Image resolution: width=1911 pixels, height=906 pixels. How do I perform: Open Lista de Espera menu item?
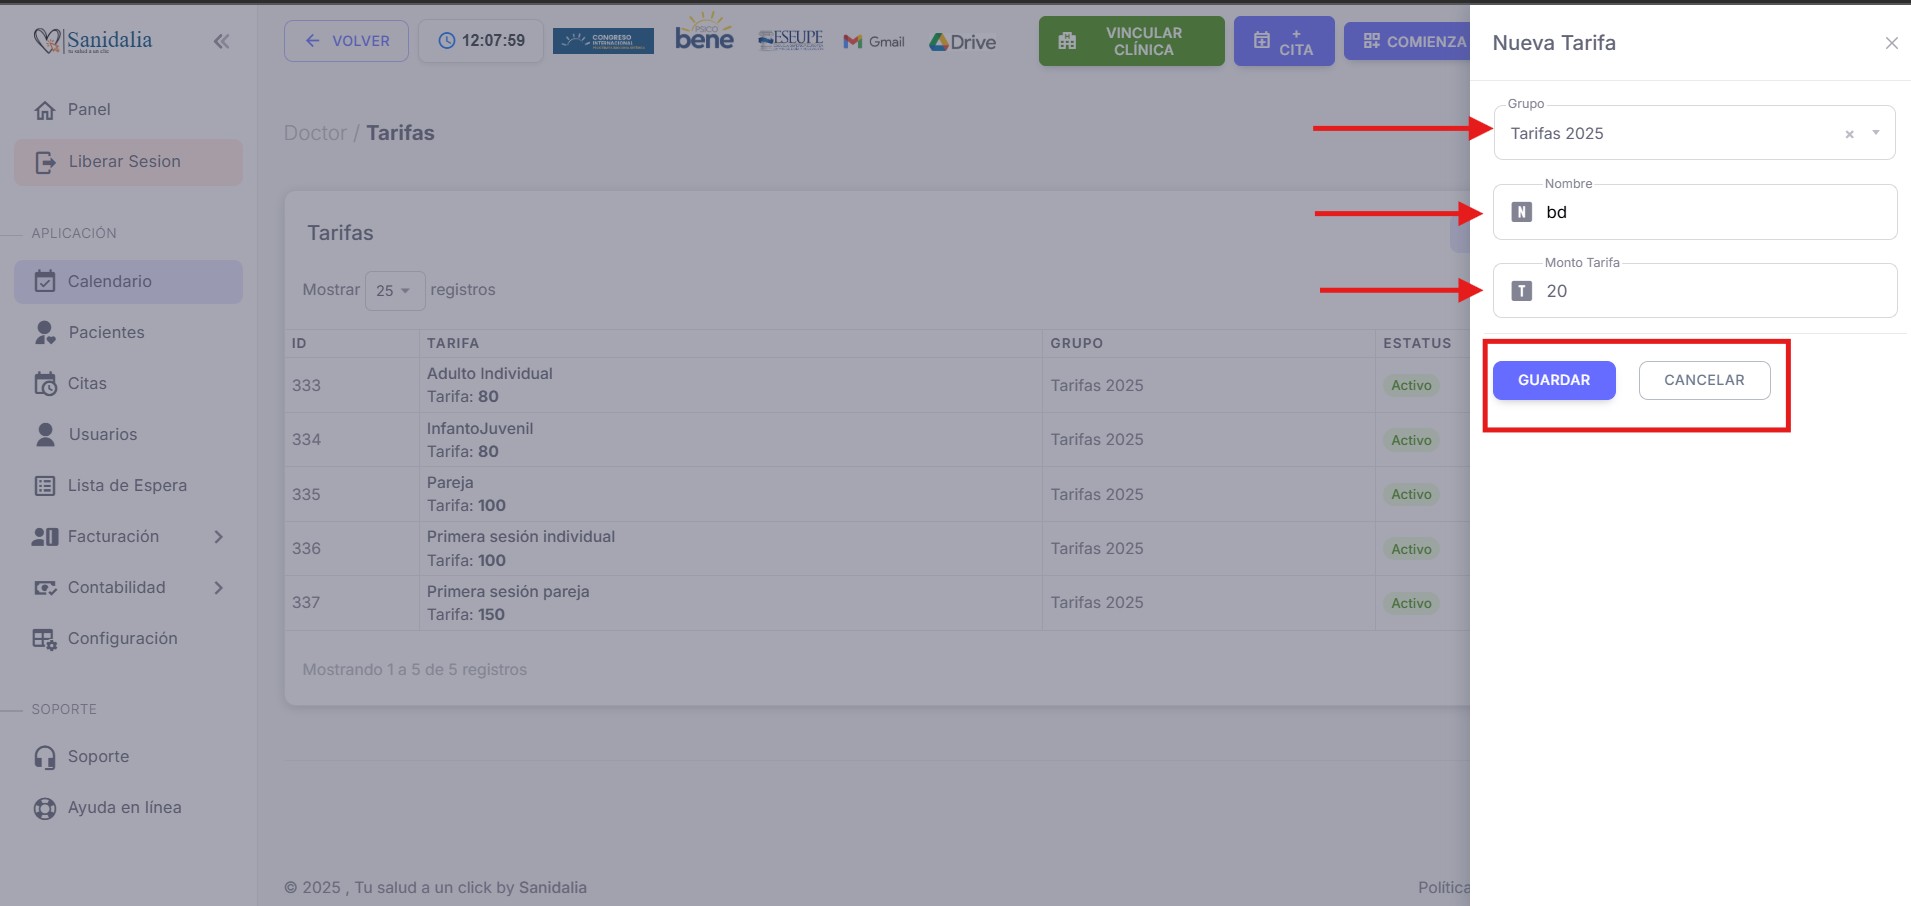point(127,485)
